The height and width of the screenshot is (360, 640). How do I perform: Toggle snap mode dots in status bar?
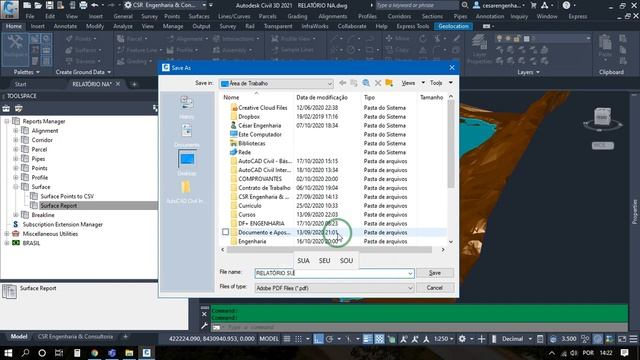point(298,339)
